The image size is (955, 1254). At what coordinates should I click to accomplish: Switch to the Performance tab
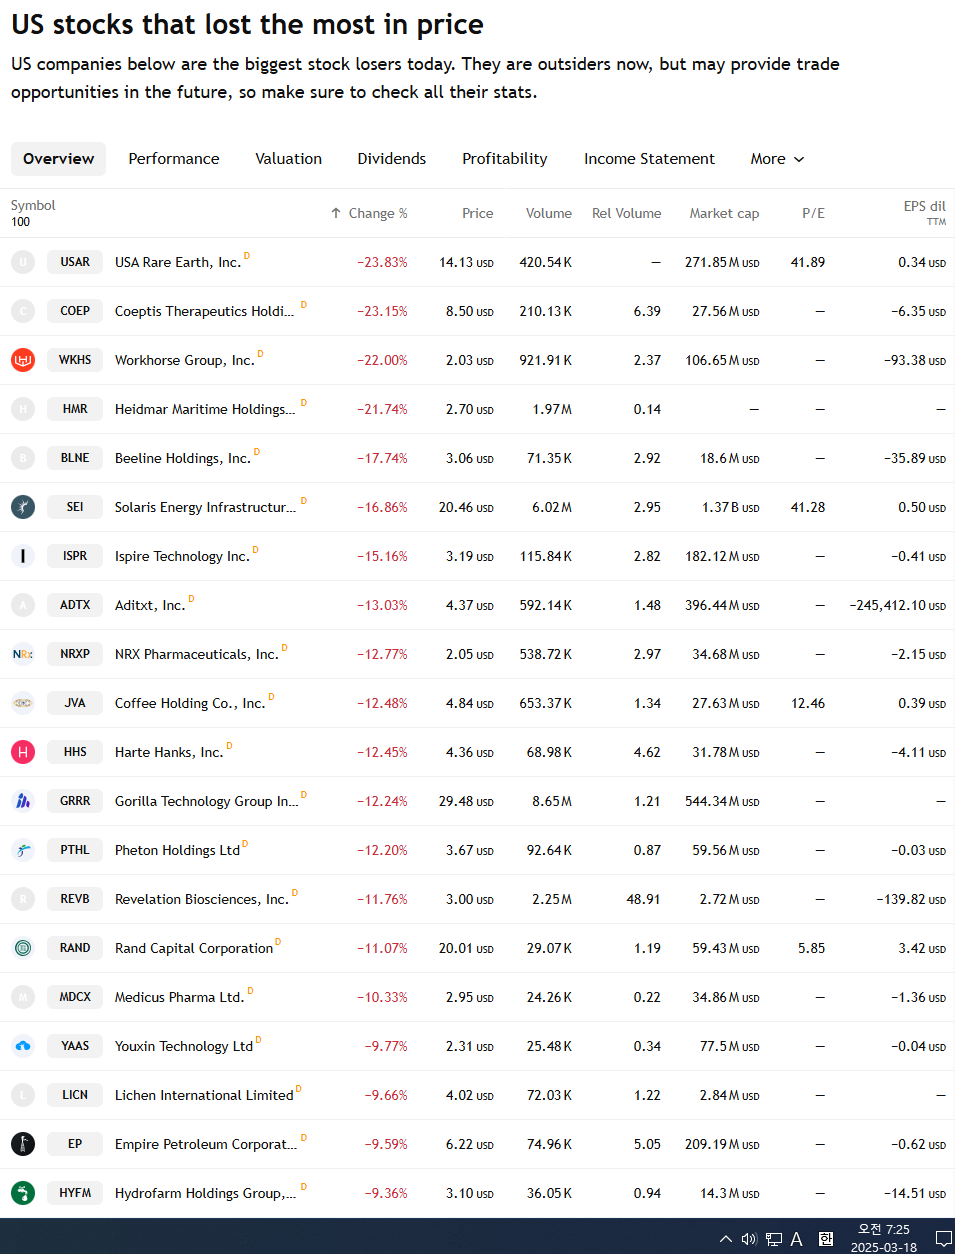click(x=174, y=159)
